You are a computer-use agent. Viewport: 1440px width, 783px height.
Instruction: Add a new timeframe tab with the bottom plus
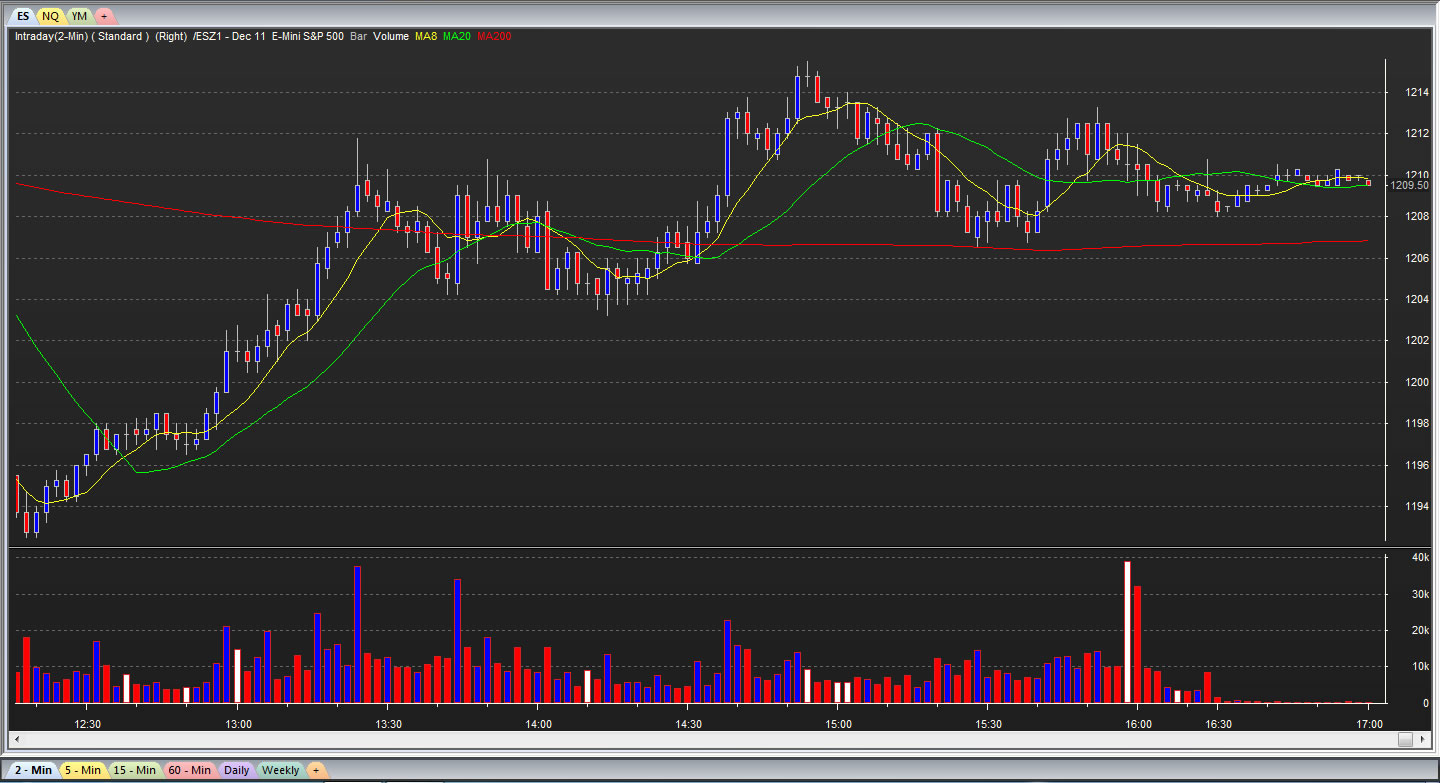315,770
